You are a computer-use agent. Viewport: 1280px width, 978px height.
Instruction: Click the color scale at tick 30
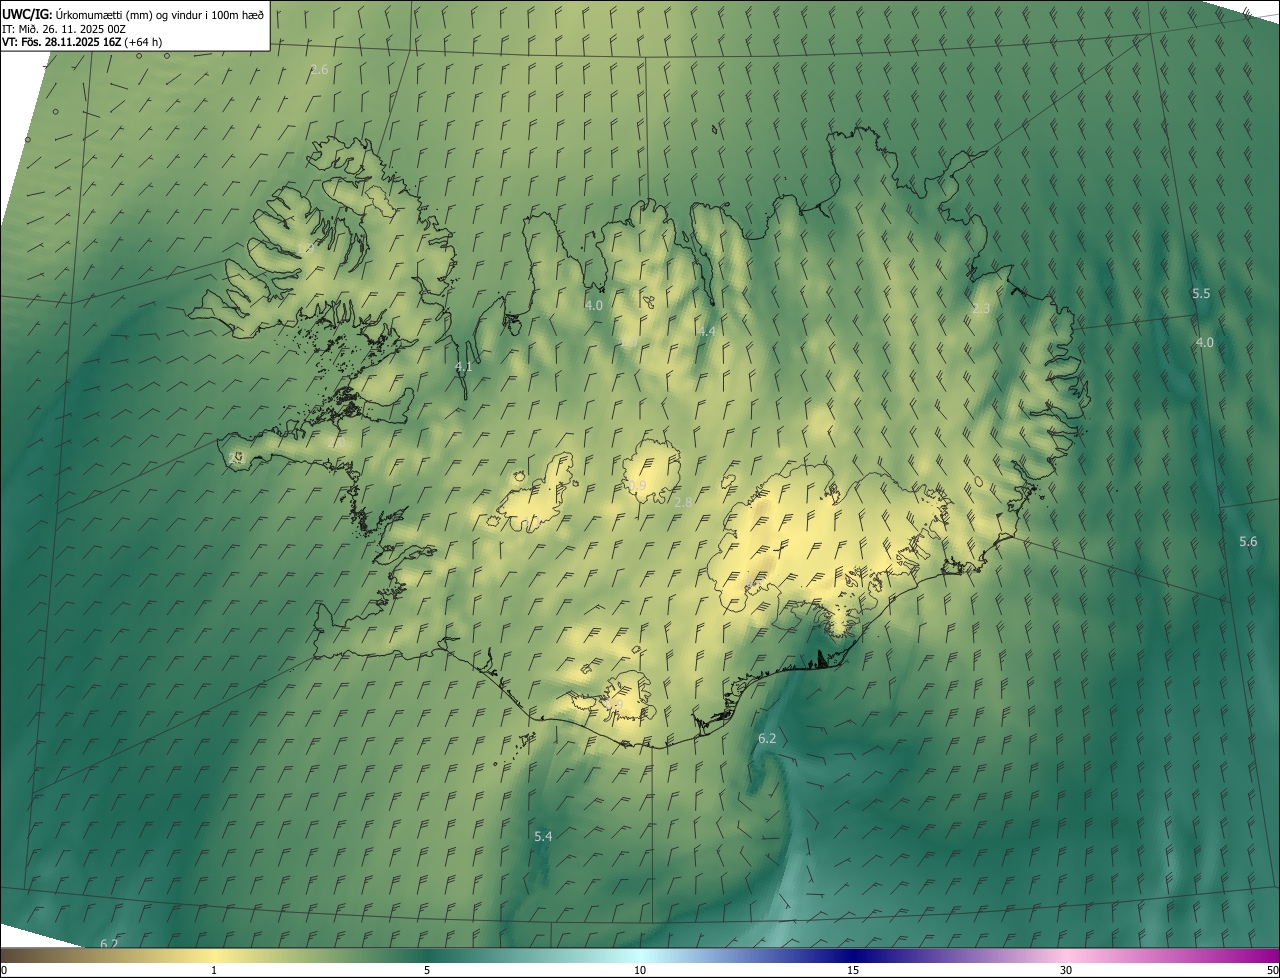1066,970
